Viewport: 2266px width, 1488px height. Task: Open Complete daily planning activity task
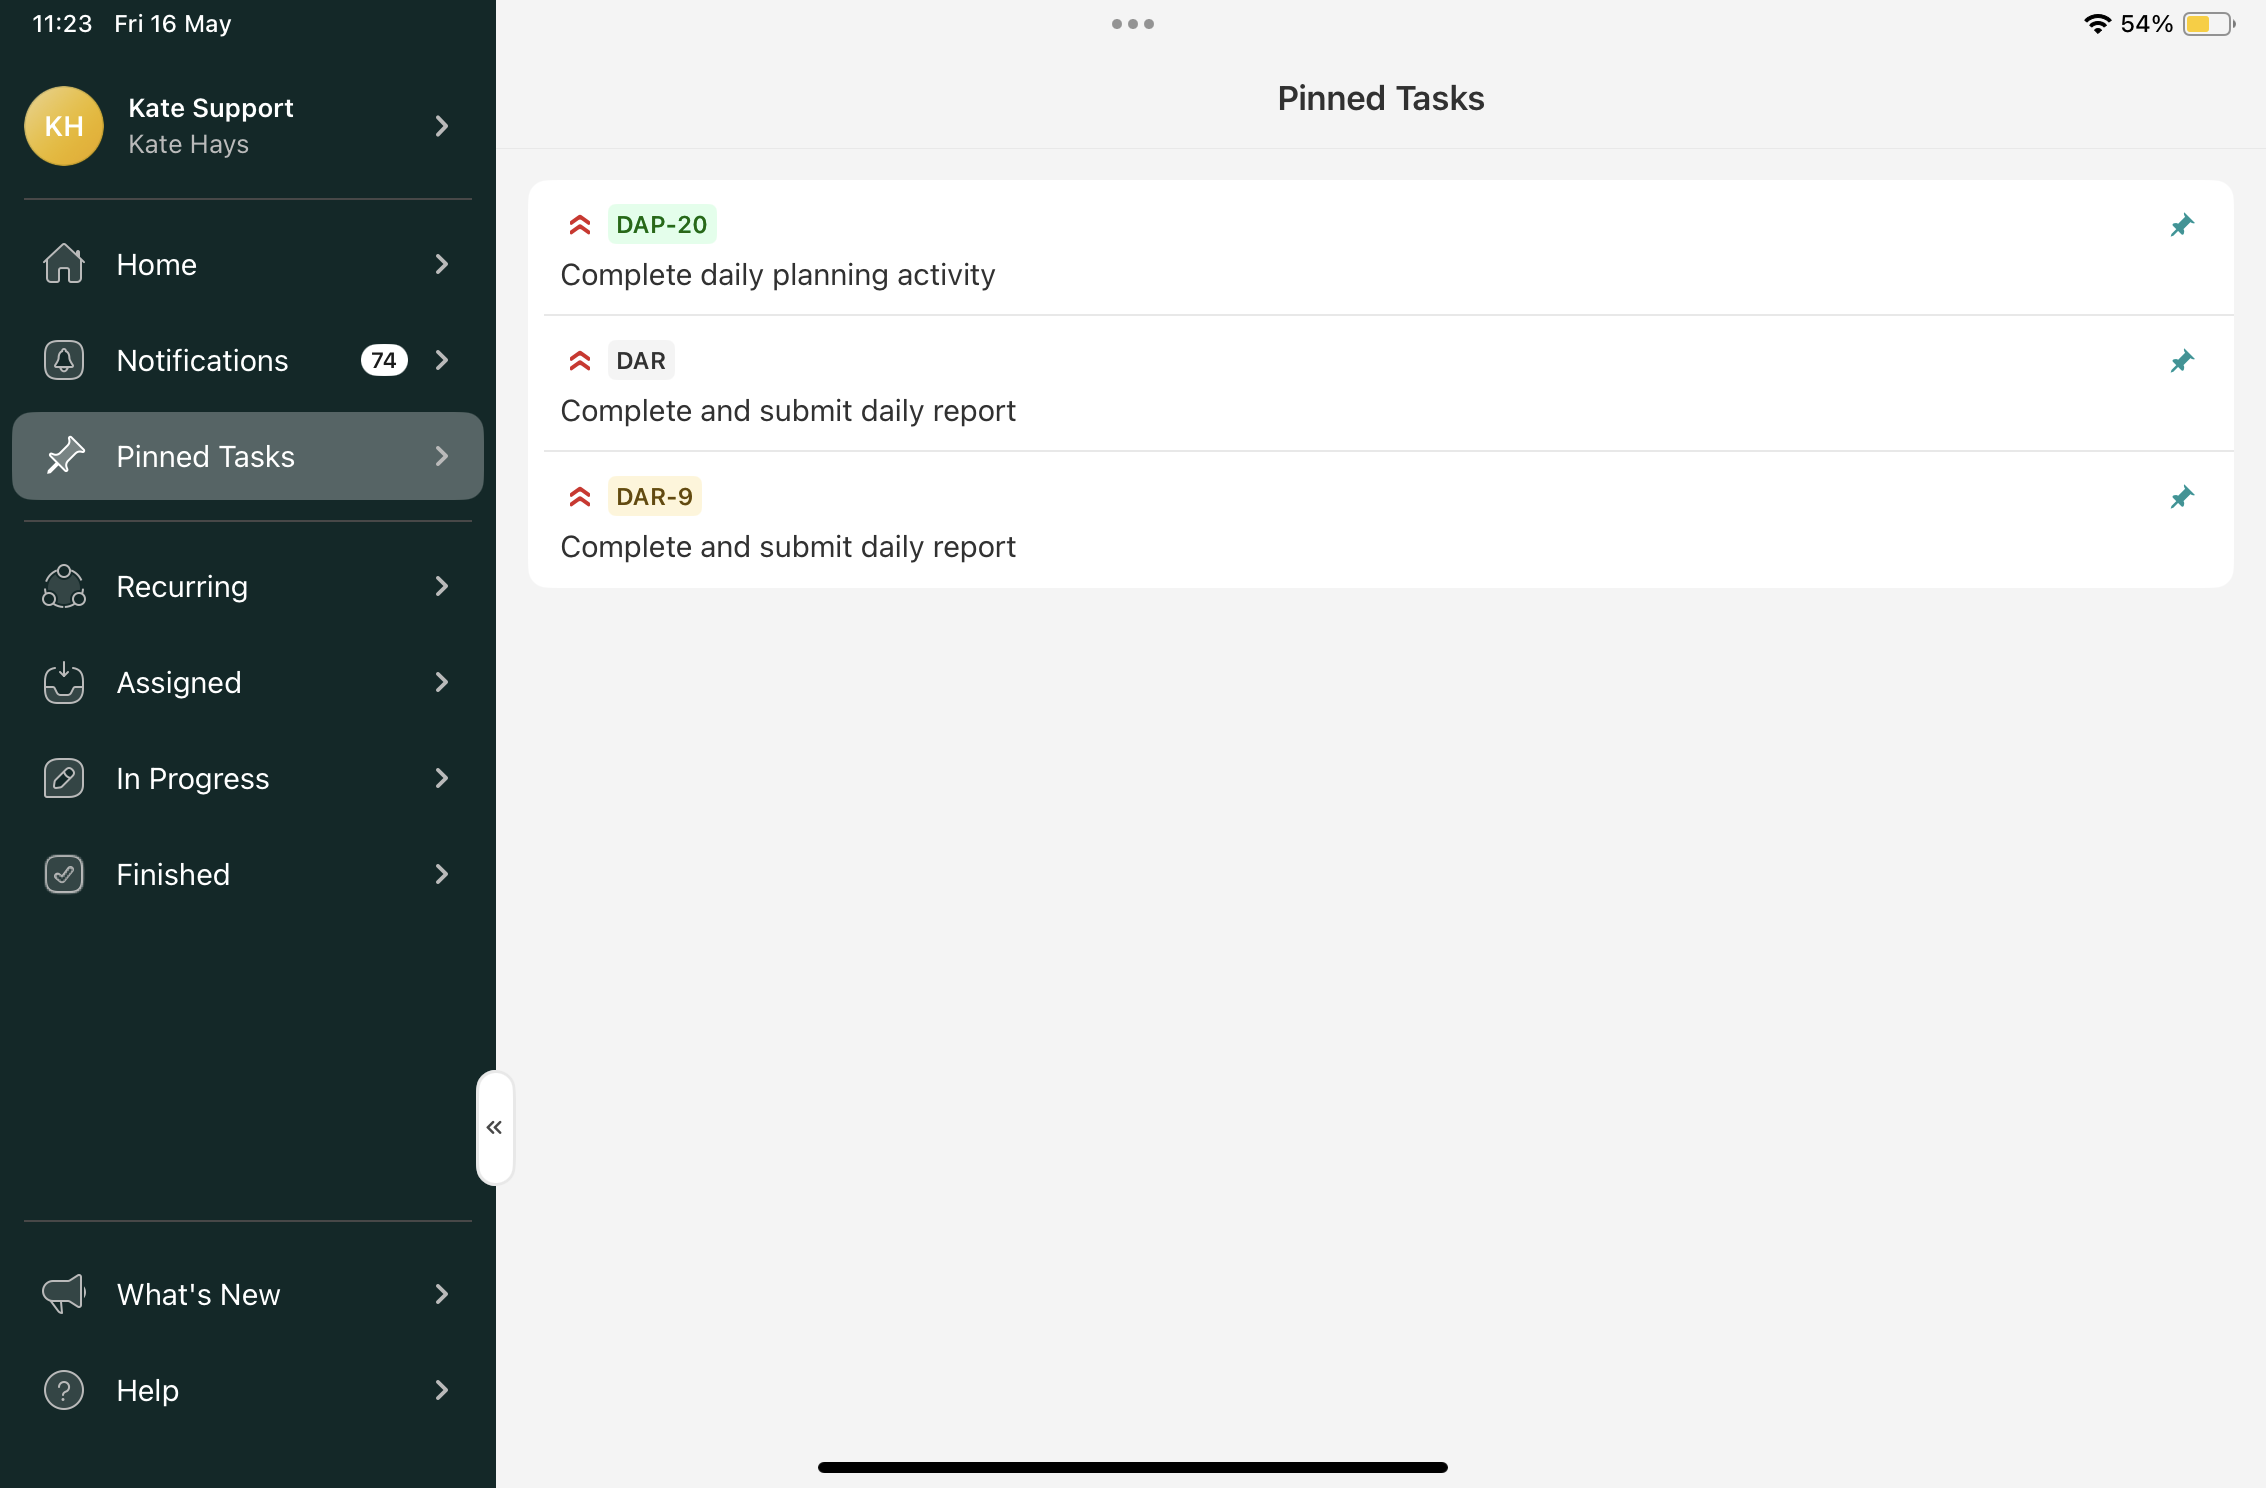[777, 275]
